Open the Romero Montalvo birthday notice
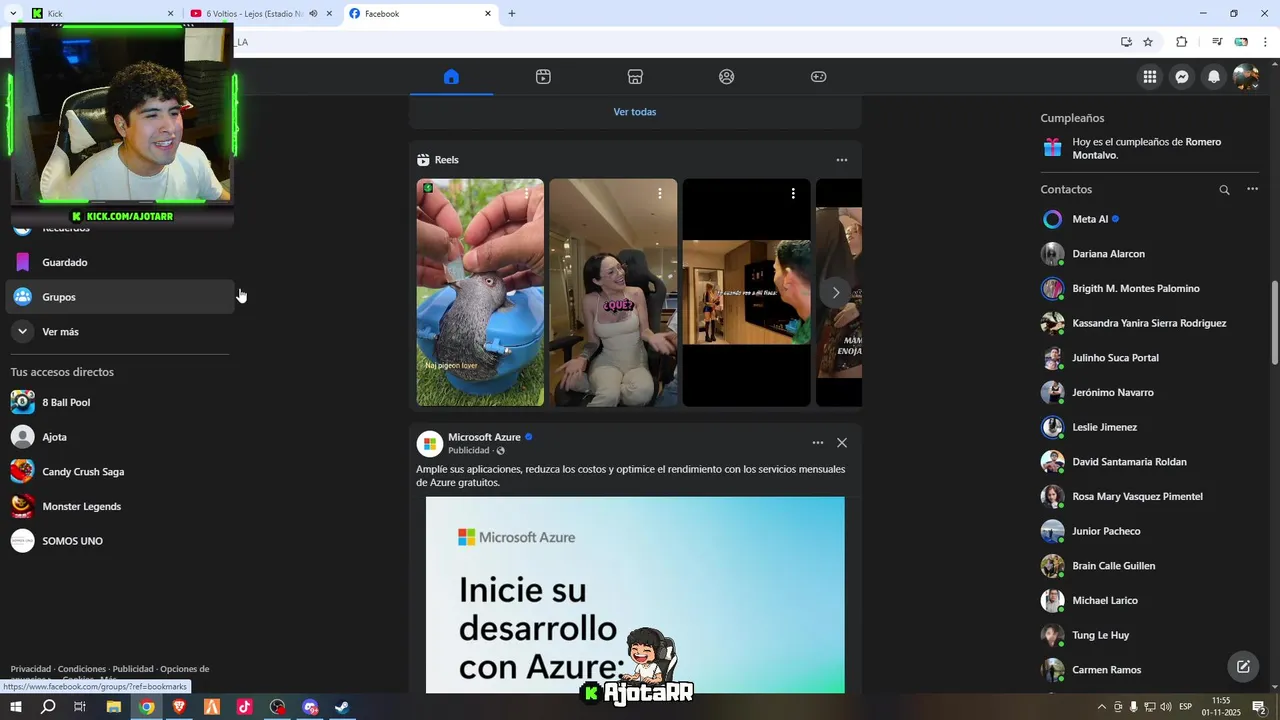Image resolution: width=1280 pixels, height=720 pixels. click(x=1150, y=148)
